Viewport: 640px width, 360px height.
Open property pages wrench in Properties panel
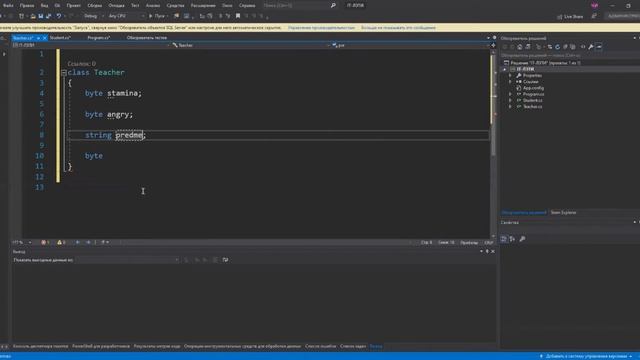click(522, 239)
